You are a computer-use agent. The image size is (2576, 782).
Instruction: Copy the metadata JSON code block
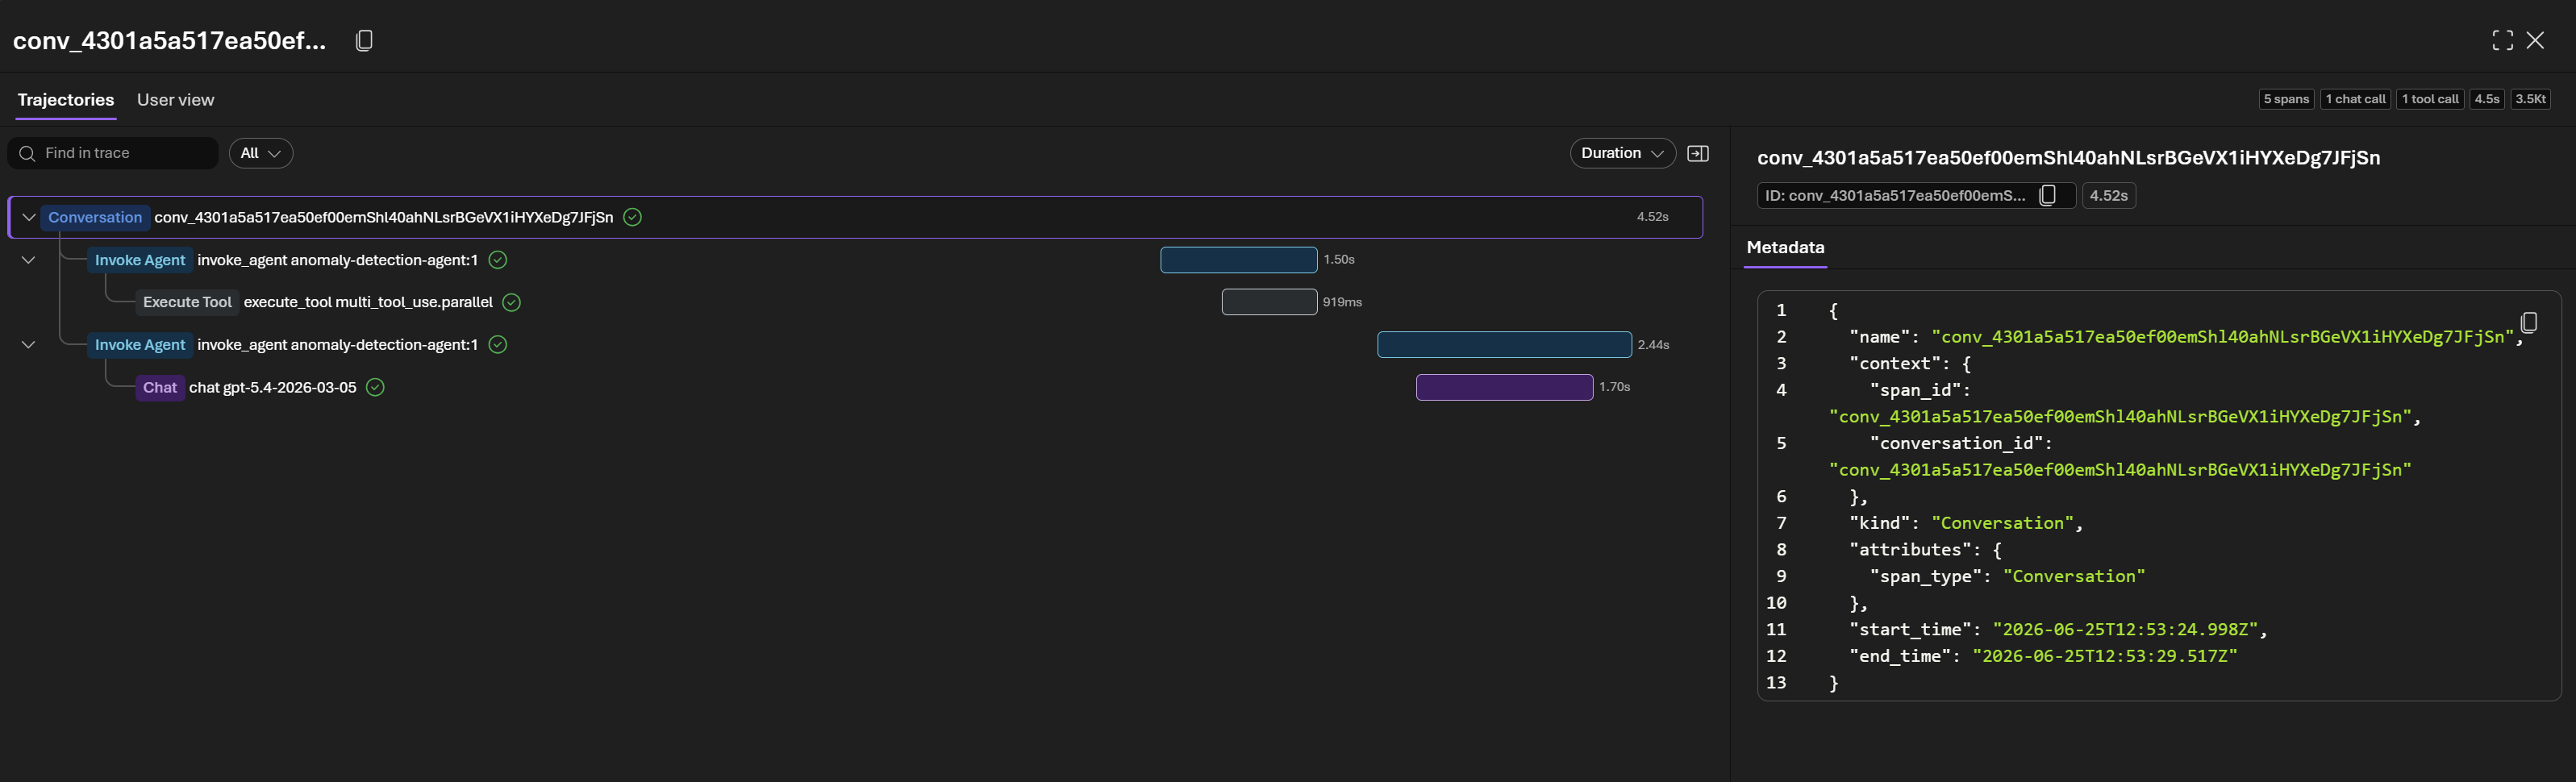tap(2529, 322)
